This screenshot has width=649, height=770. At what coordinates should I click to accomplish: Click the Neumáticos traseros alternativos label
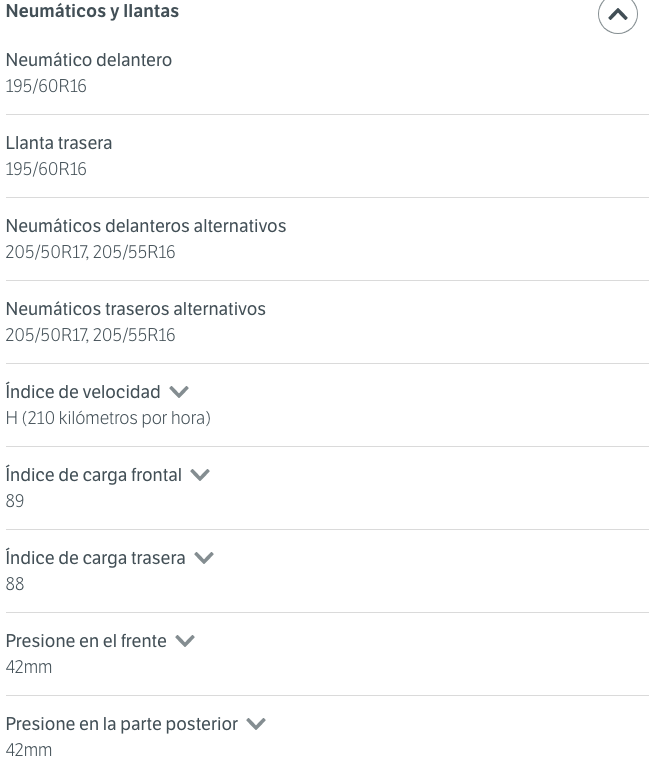click(135, 309)
